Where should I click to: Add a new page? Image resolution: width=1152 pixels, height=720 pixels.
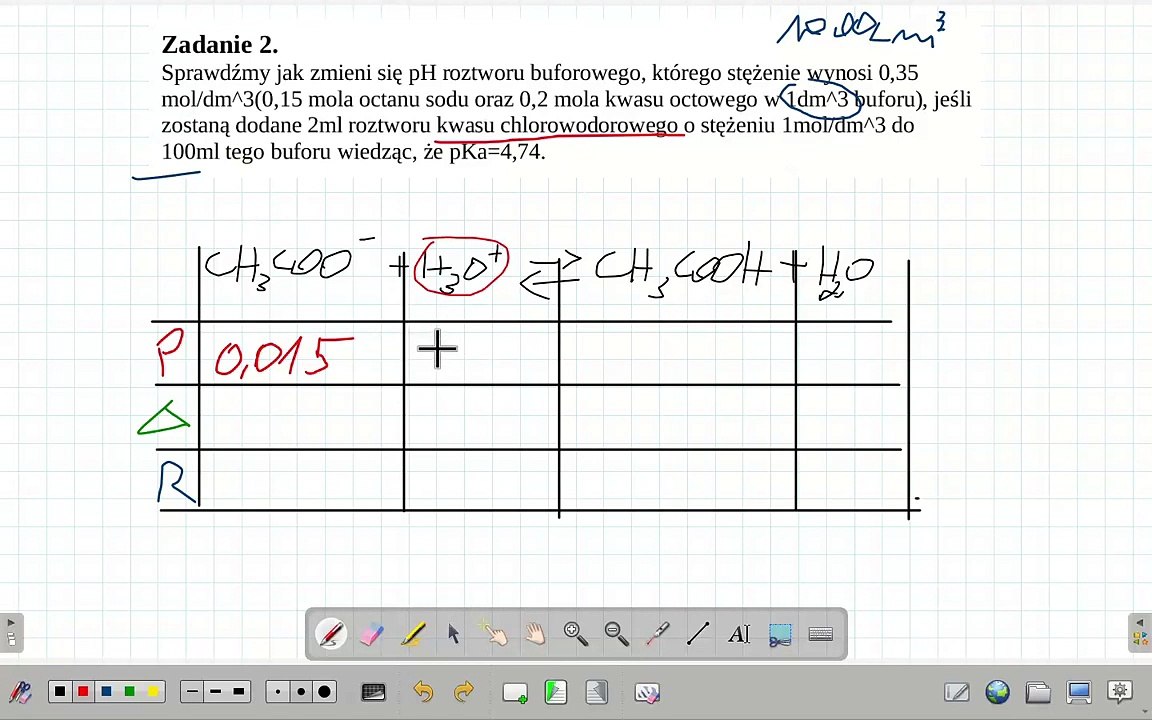(x=515, y=693)
